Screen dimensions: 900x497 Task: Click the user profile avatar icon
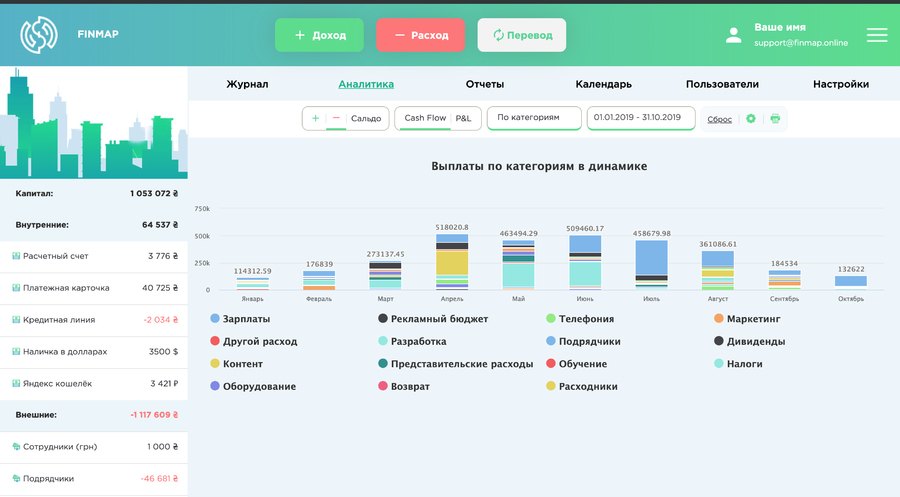(x=734, y=35)
